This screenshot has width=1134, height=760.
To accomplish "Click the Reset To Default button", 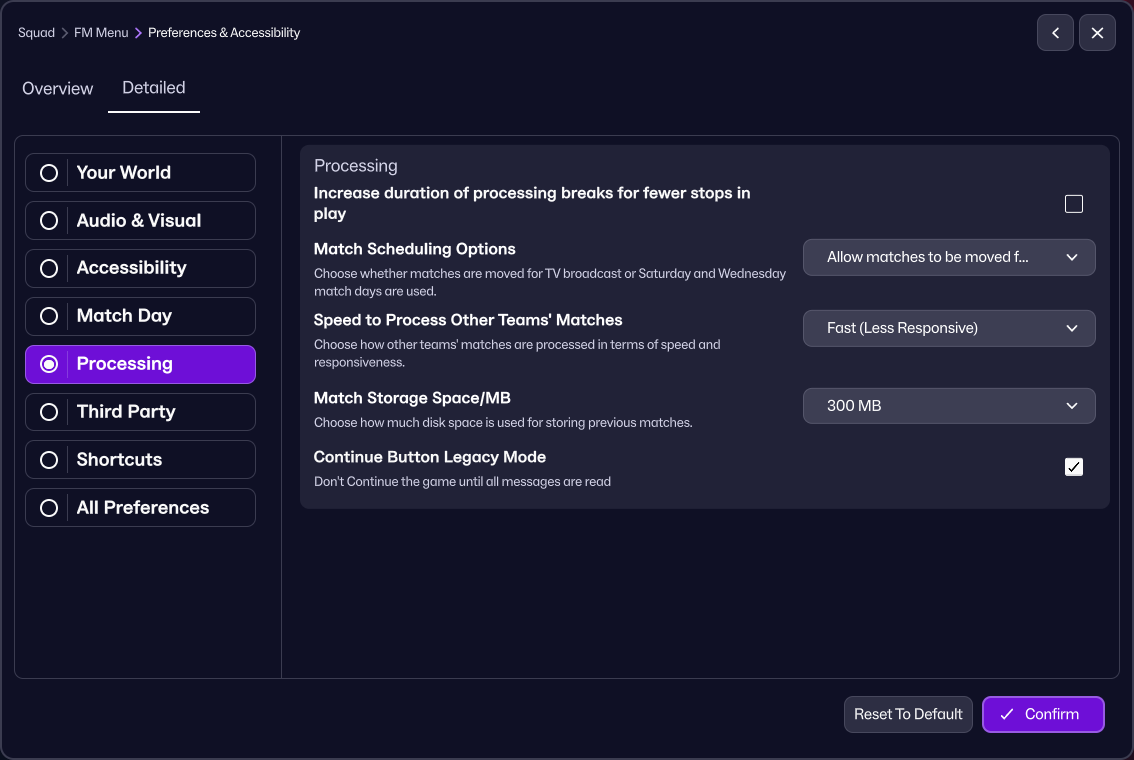I will 908,714.
